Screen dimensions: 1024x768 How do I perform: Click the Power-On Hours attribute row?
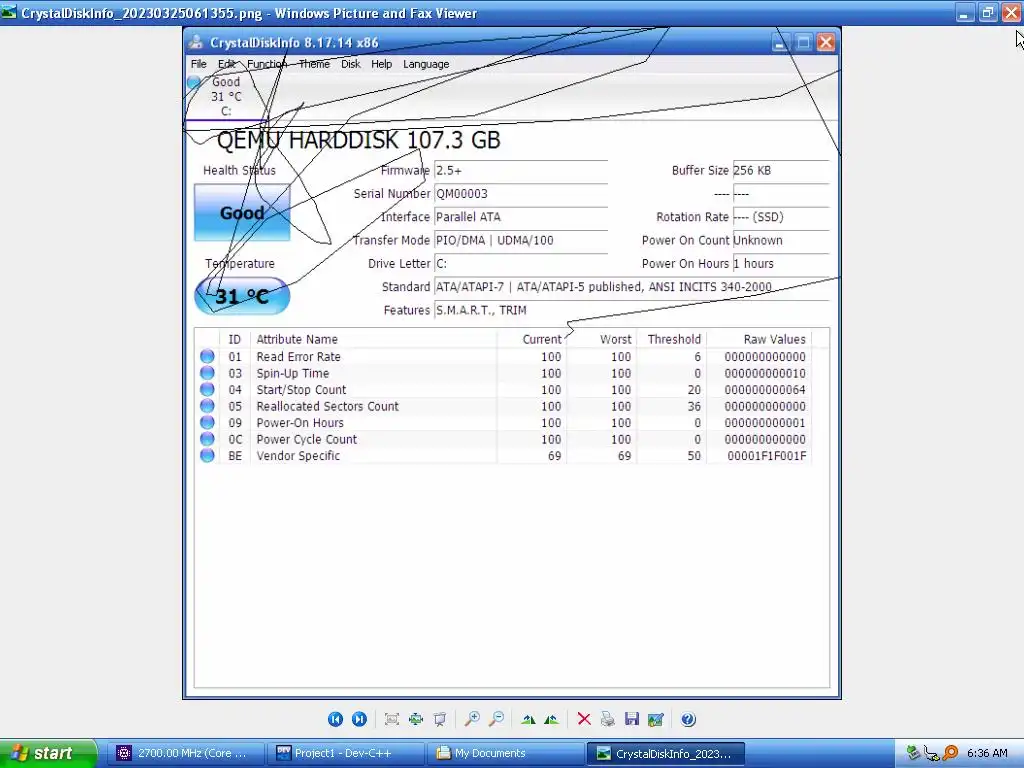505,423
